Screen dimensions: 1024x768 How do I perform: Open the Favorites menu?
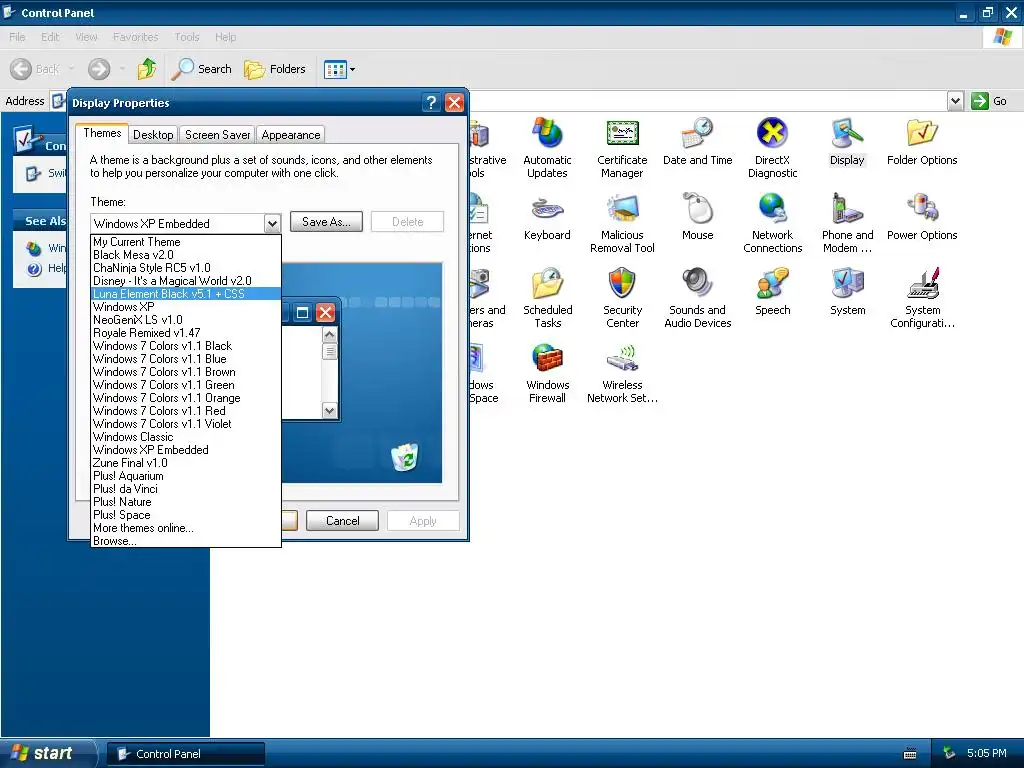[x=135, y=37]
